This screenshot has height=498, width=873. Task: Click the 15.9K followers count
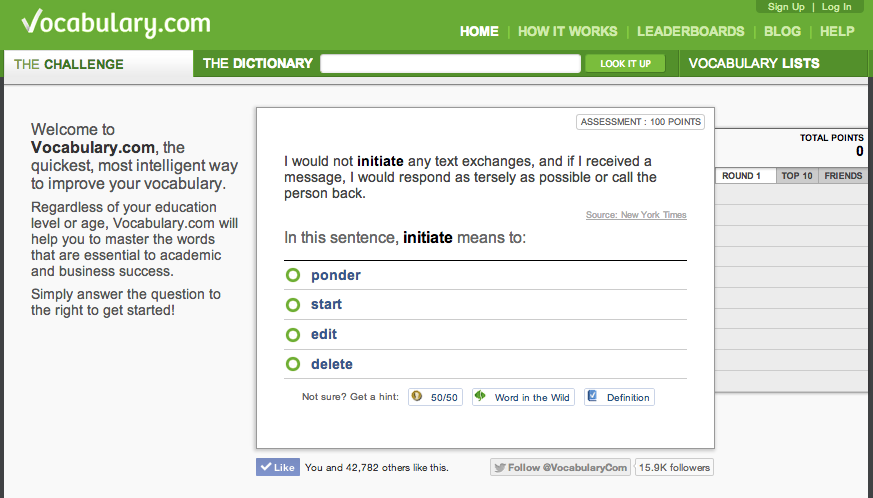point(674,467)
